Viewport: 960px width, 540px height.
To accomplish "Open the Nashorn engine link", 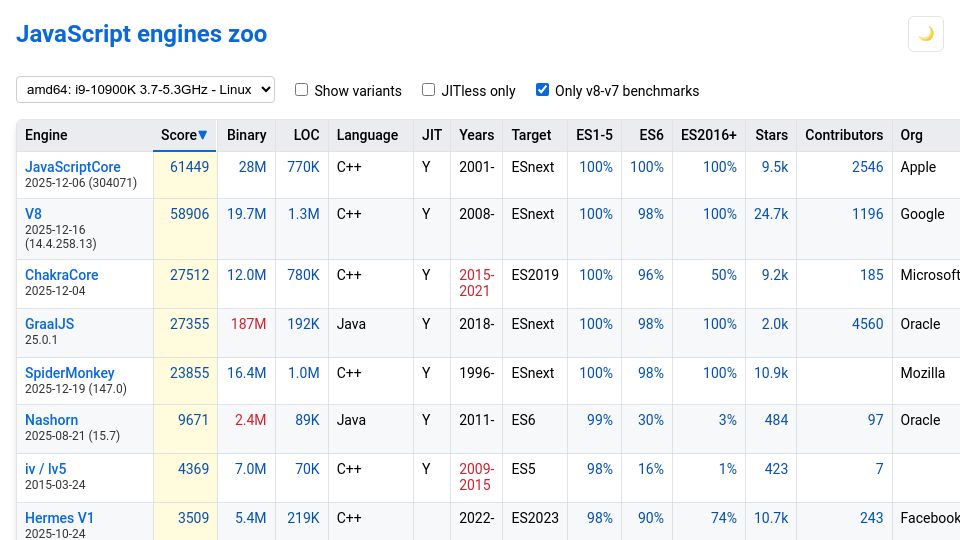I will pyautogui.click(x=51, y=421).
